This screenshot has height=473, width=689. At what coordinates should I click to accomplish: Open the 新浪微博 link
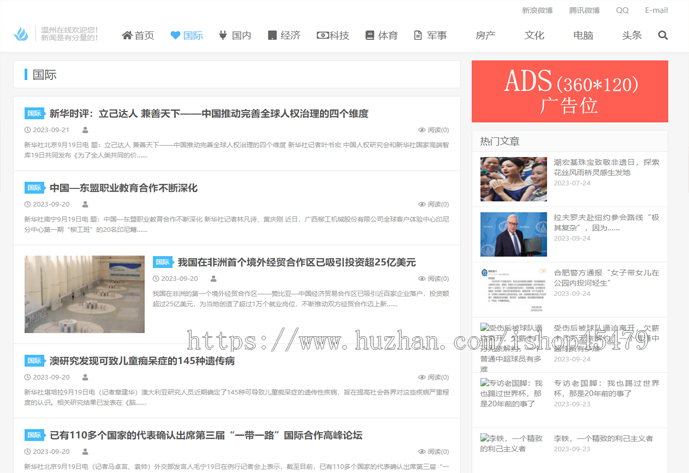(x=537, y=10)
